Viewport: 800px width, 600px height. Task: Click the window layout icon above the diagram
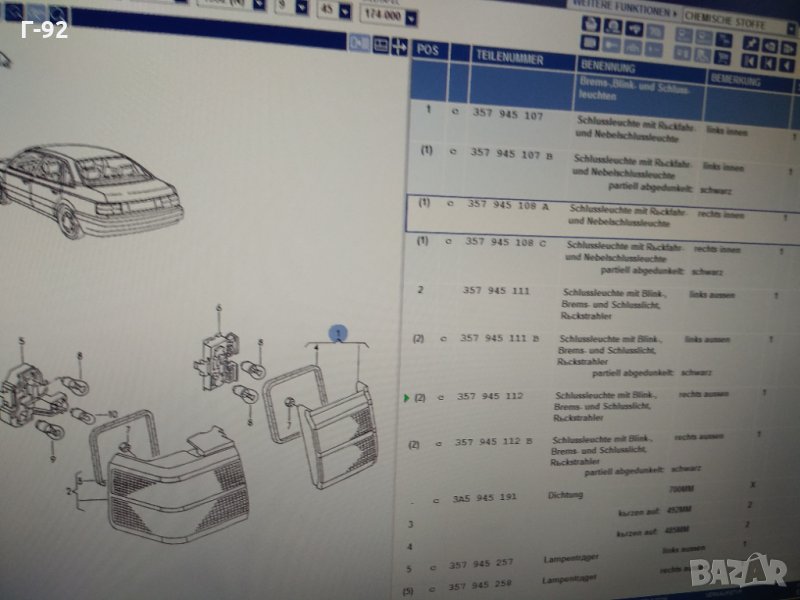click(381, 45)
